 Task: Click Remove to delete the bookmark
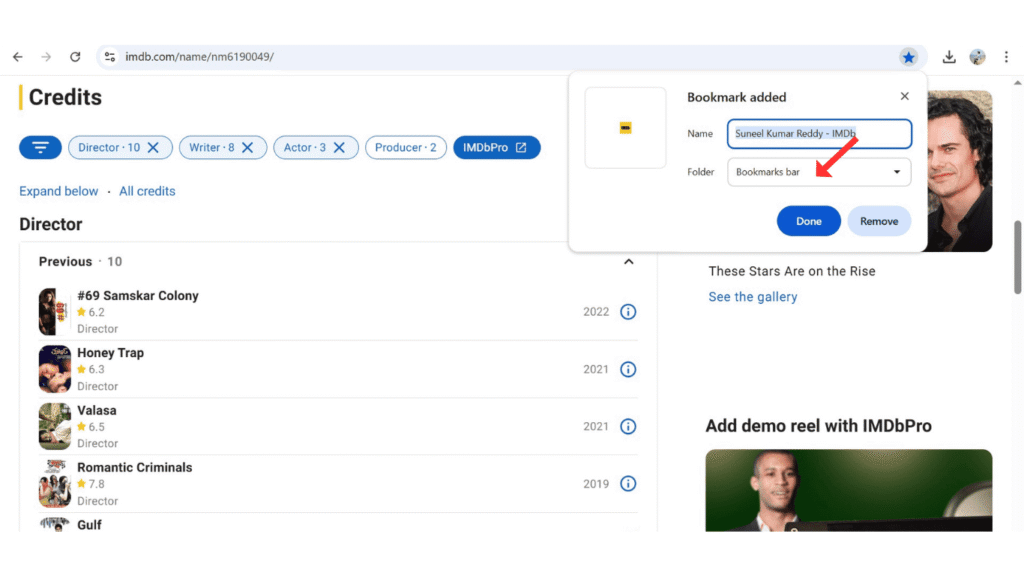click(x=879, y=220)
